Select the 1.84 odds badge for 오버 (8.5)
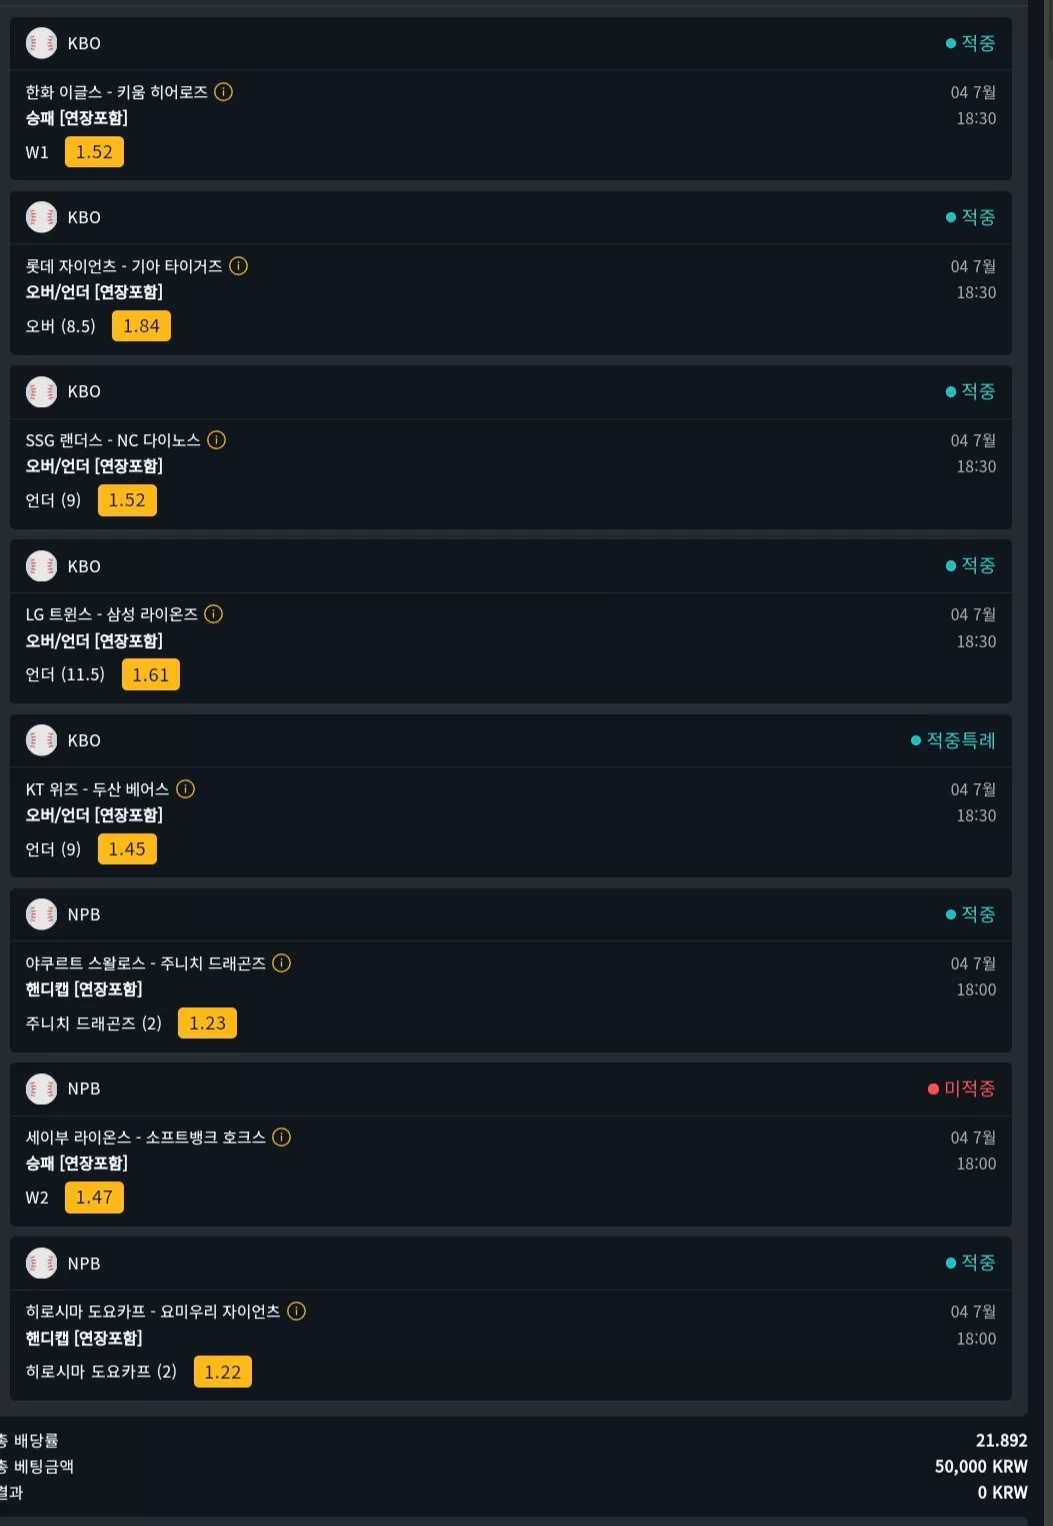The width and height of the screenshot is (1053, 1526). click(x=141, y=326)
